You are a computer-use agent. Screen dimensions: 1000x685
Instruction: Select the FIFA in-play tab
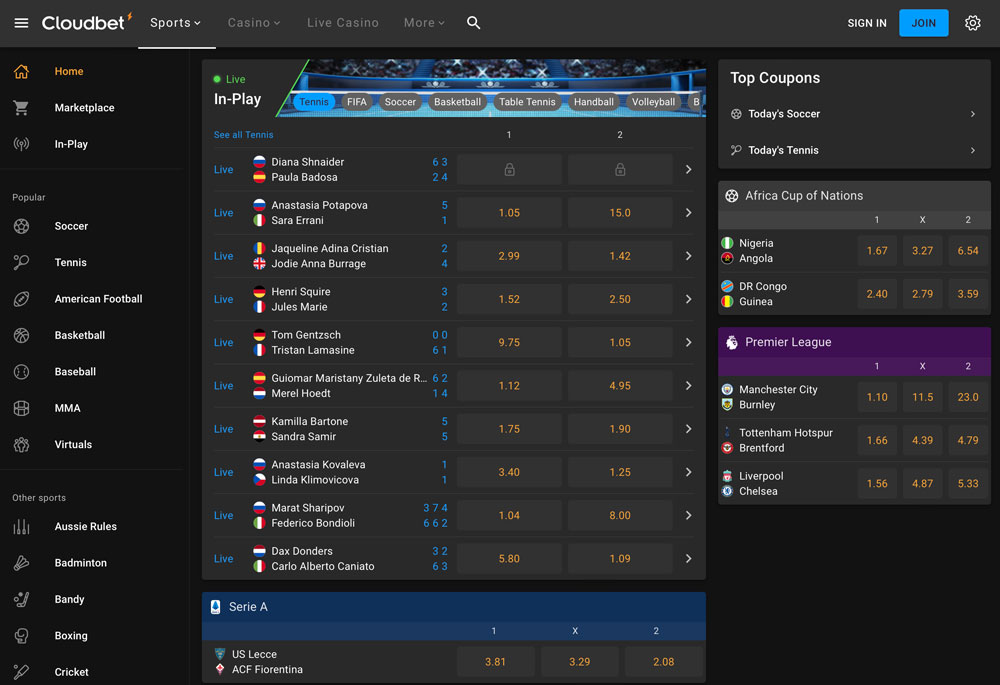point(357,102)
